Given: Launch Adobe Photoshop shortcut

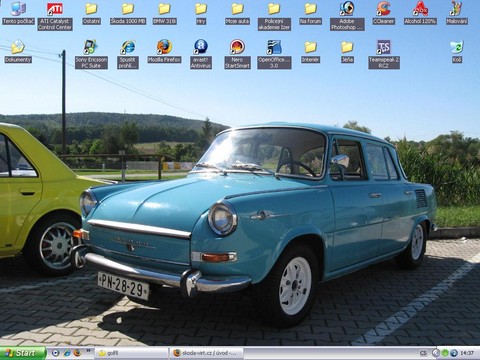Looking at the screenshot, I should coord(347,16).
